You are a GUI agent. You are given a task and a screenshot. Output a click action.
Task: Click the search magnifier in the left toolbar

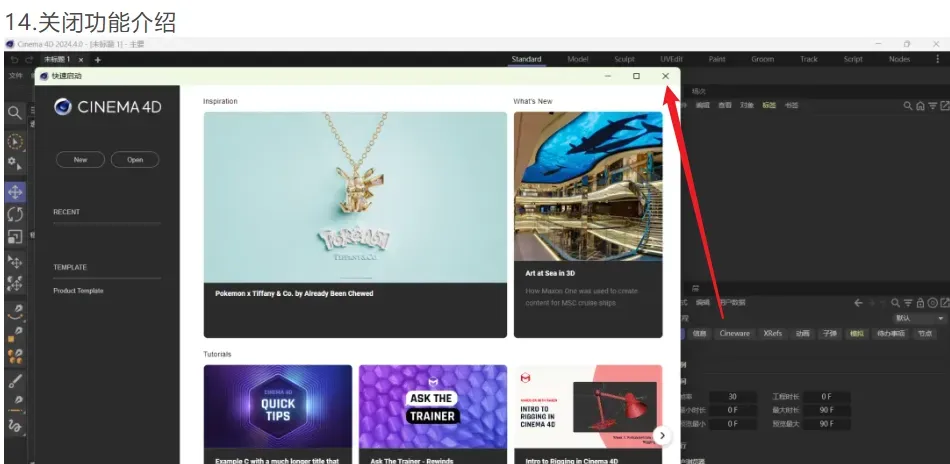15,113
